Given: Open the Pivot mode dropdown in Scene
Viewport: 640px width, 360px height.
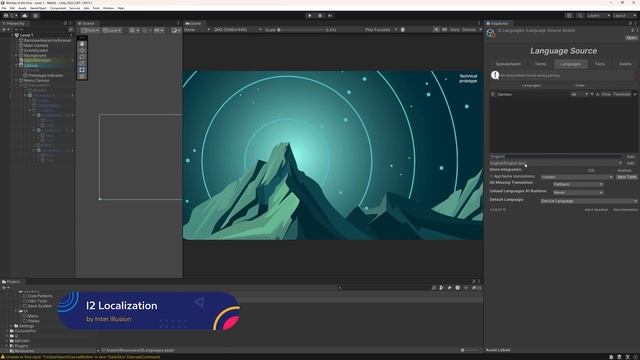Looking at the screenshot, I should [x=90, y=30].
